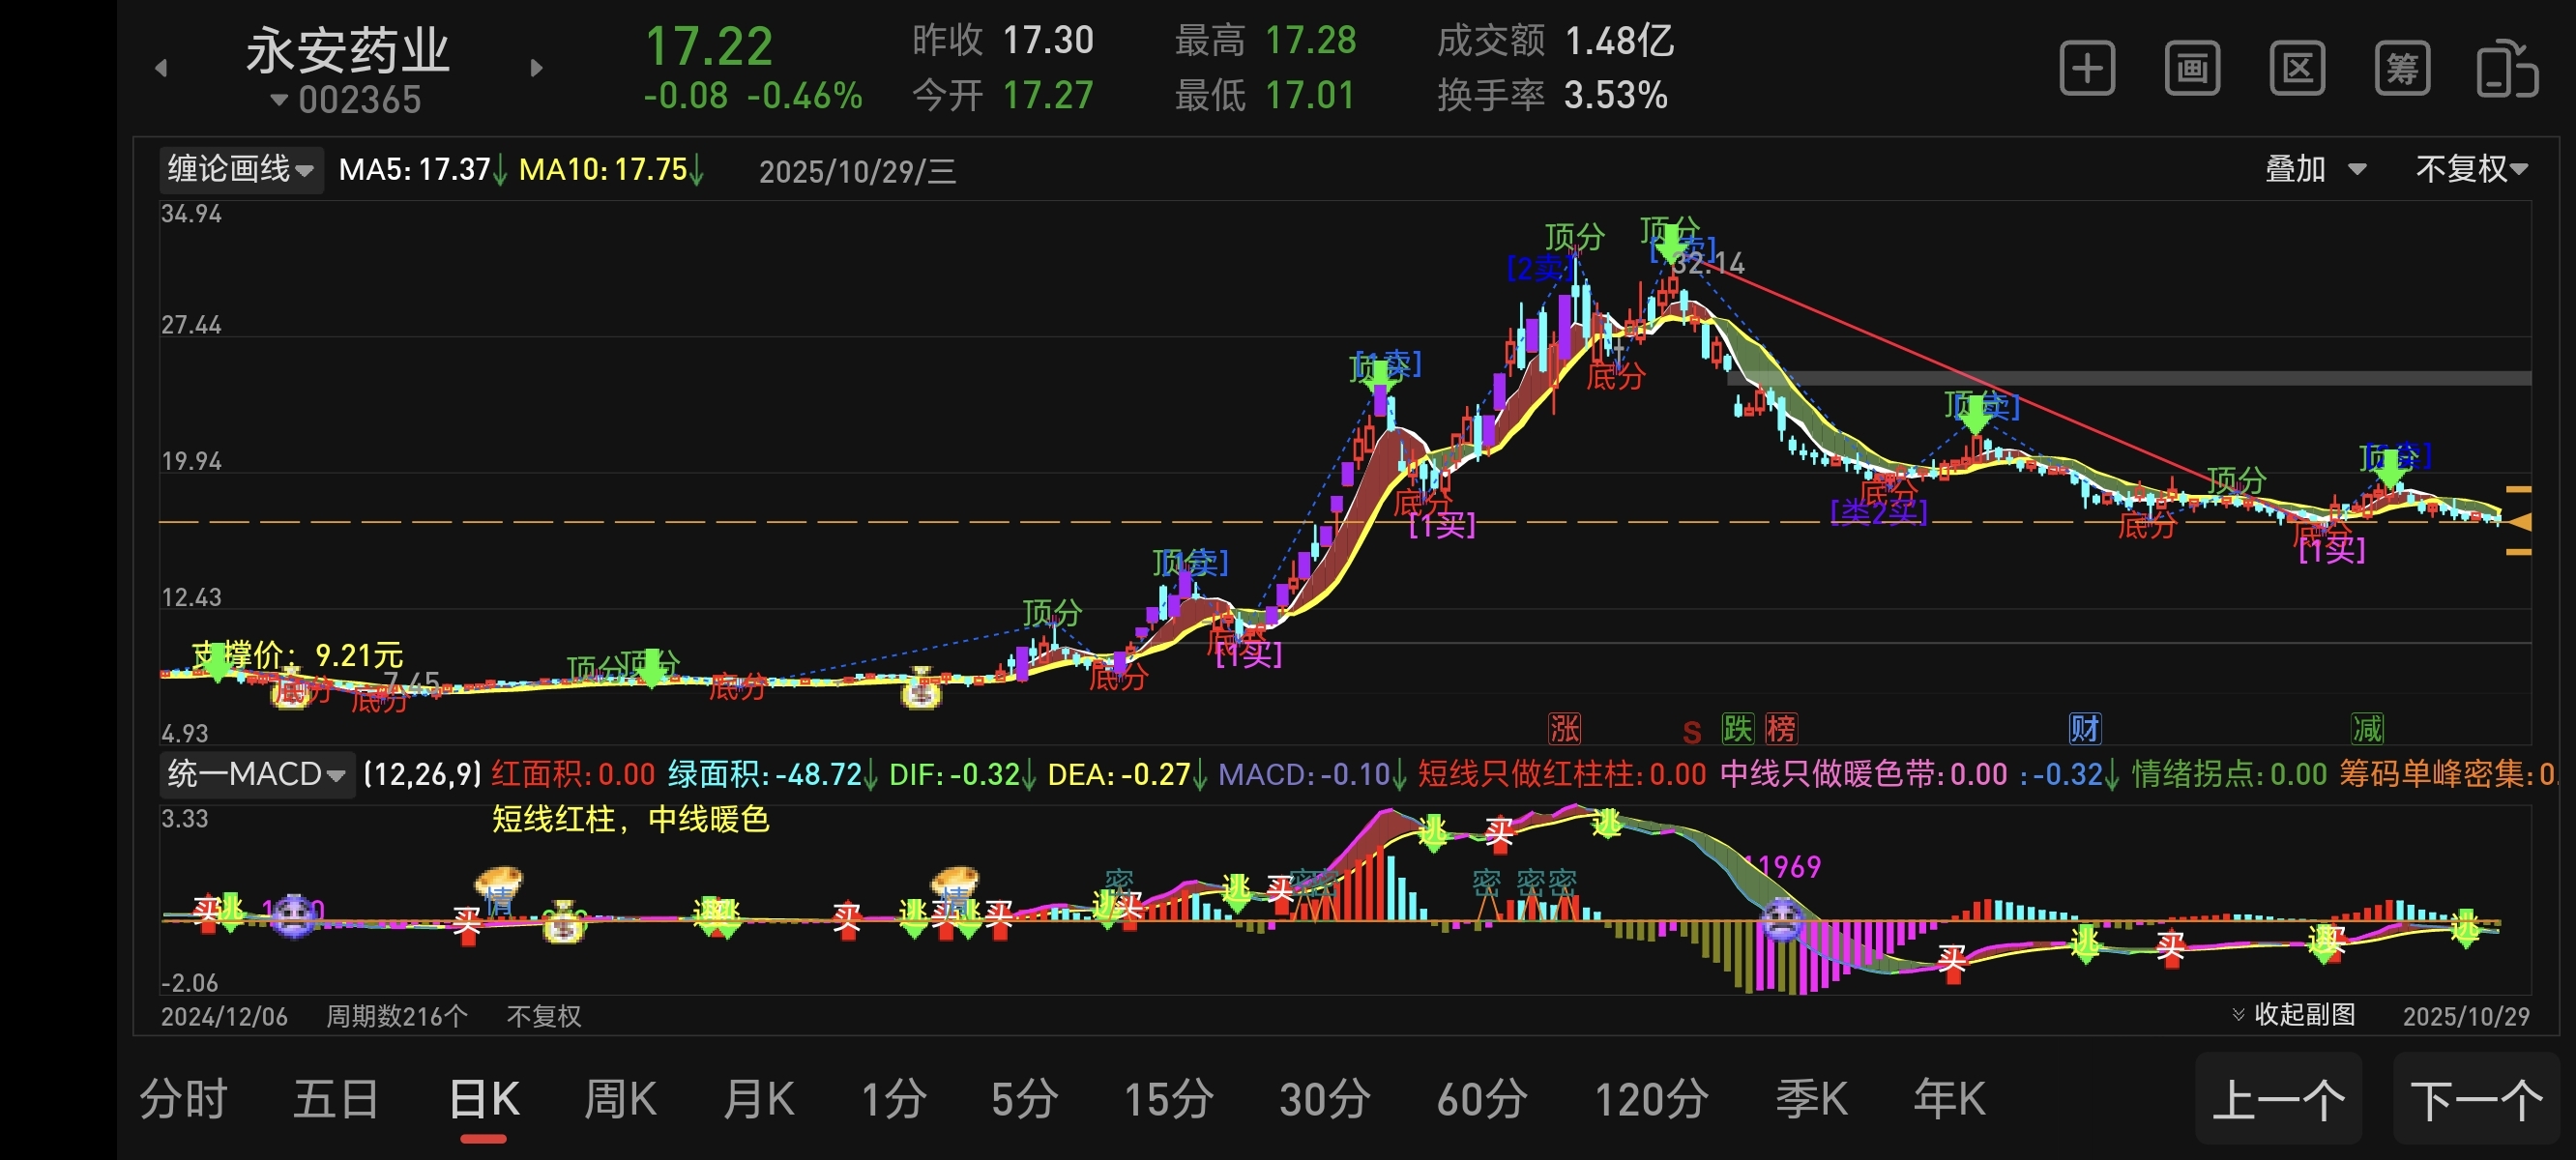Viewport: 2576px width, 1160px height.
Task: Tap the plus add-to-watchlist icon
Action: pos(2087,68)
